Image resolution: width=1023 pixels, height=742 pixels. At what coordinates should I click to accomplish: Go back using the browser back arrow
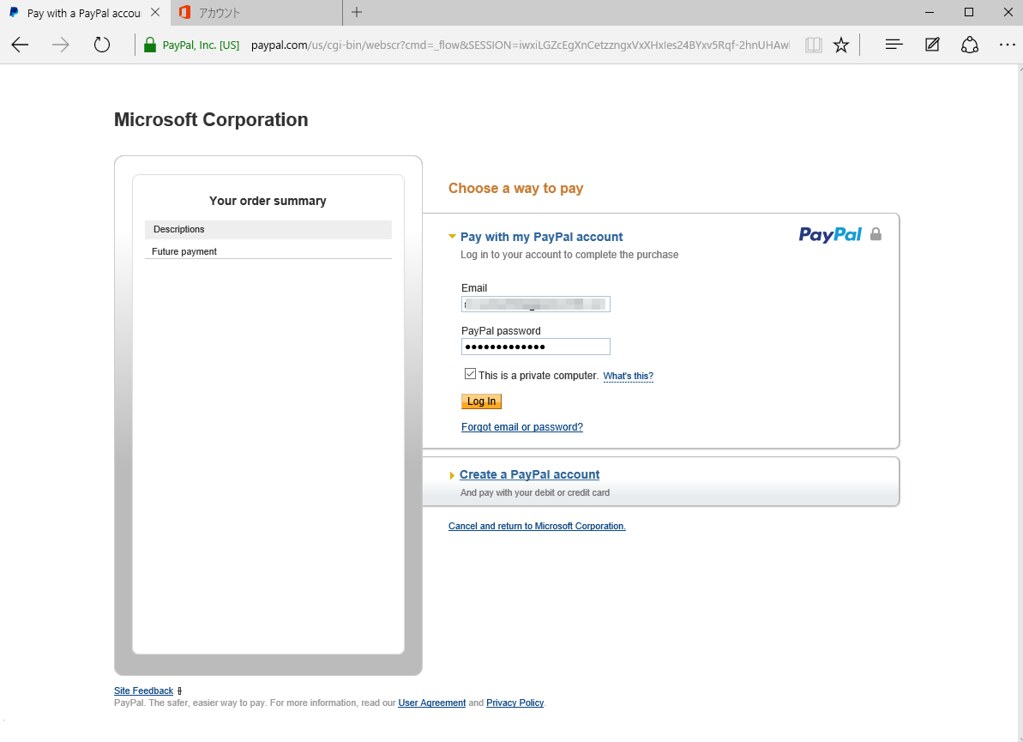coord(20,45)
